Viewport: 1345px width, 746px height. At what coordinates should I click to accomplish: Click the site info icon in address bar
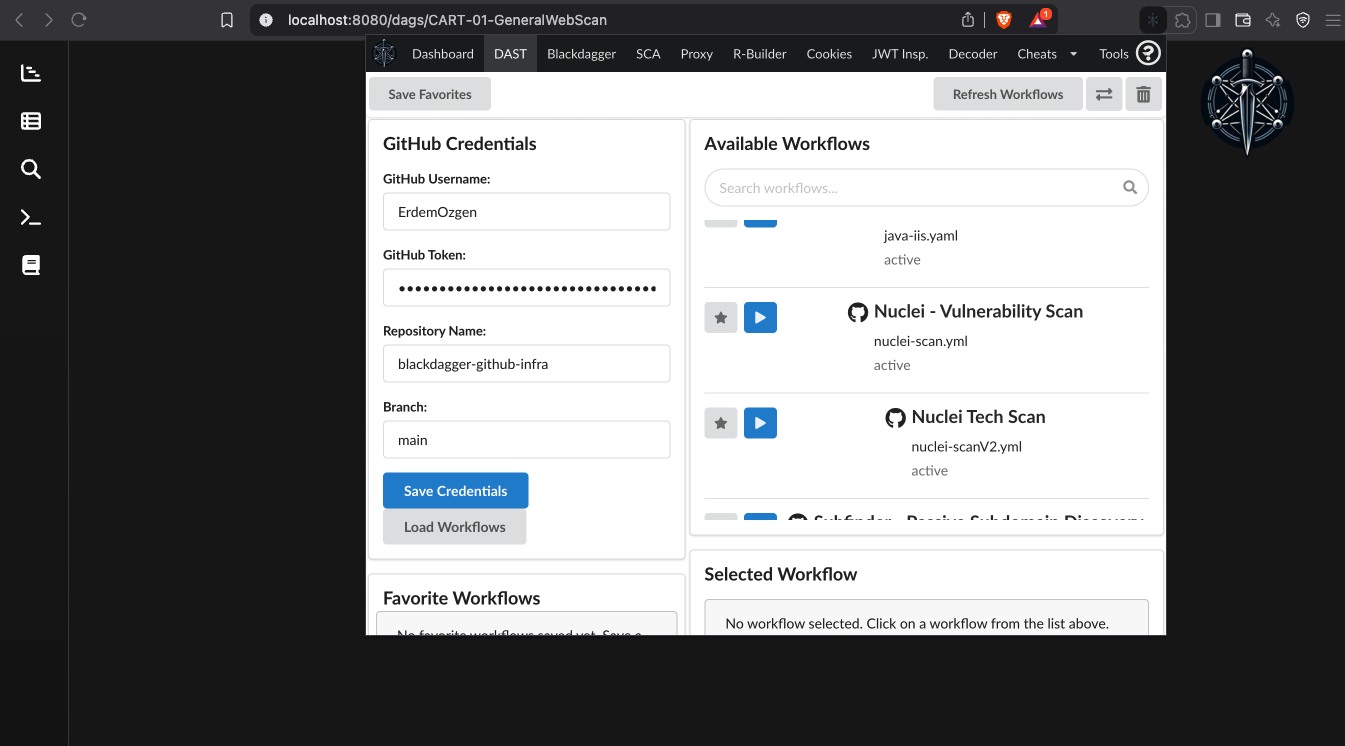(265, 20)
